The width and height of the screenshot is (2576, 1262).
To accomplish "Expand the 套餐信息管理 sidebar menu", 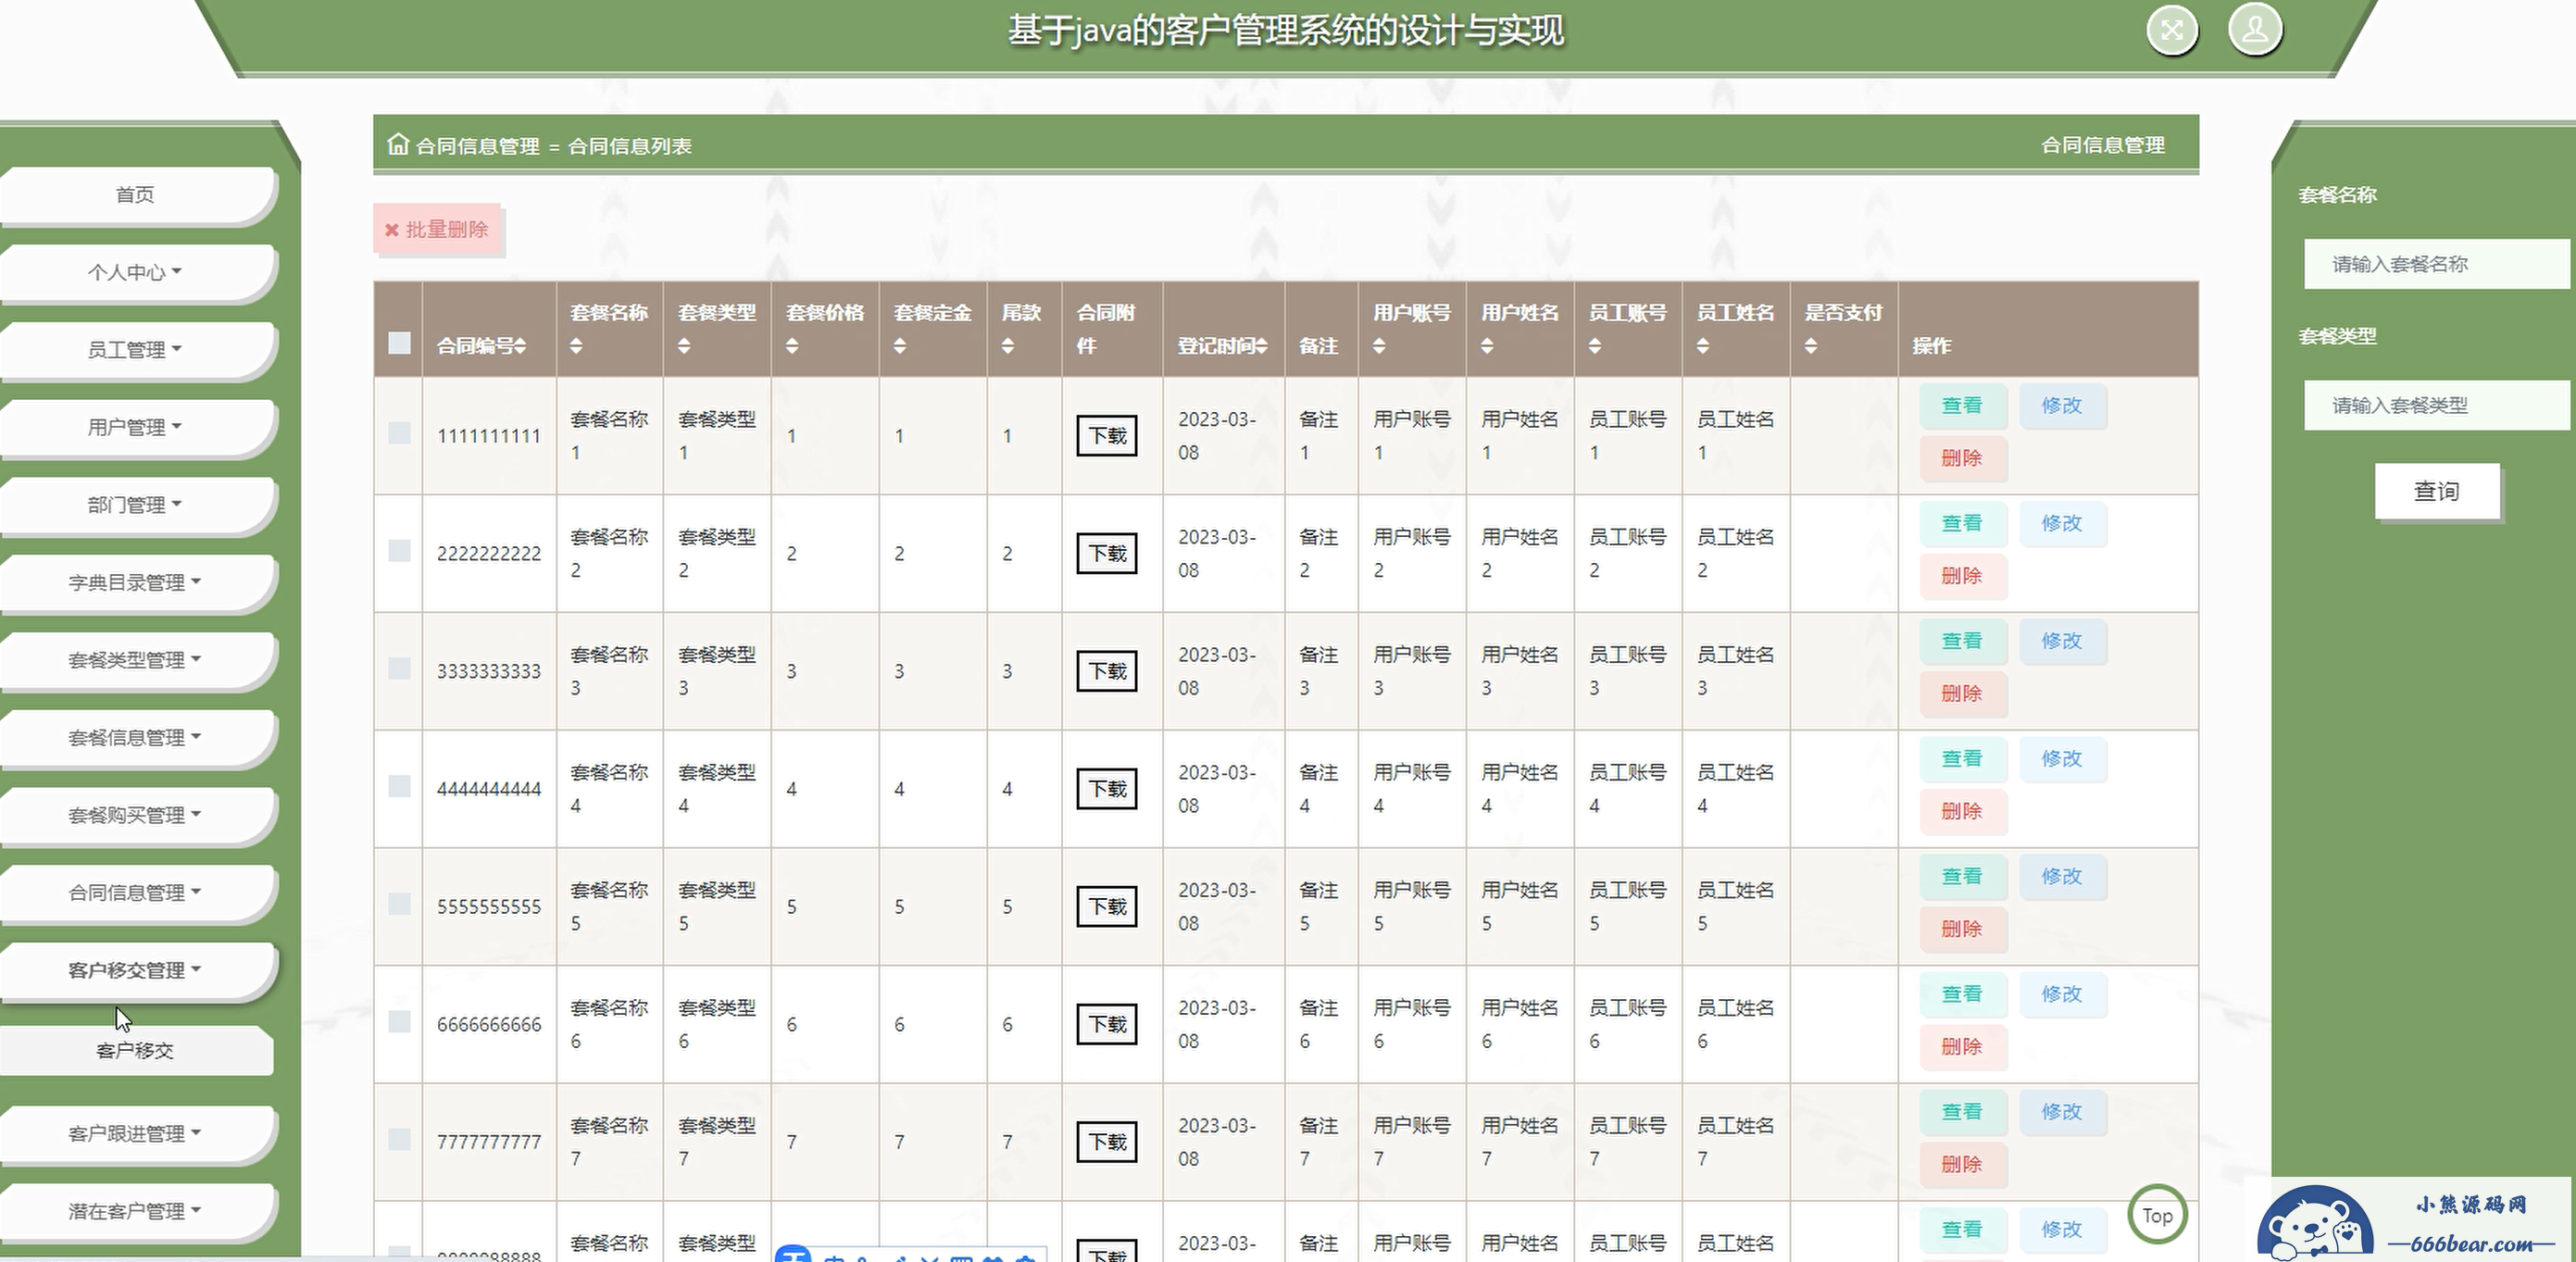I will click(x=135, y=737).
